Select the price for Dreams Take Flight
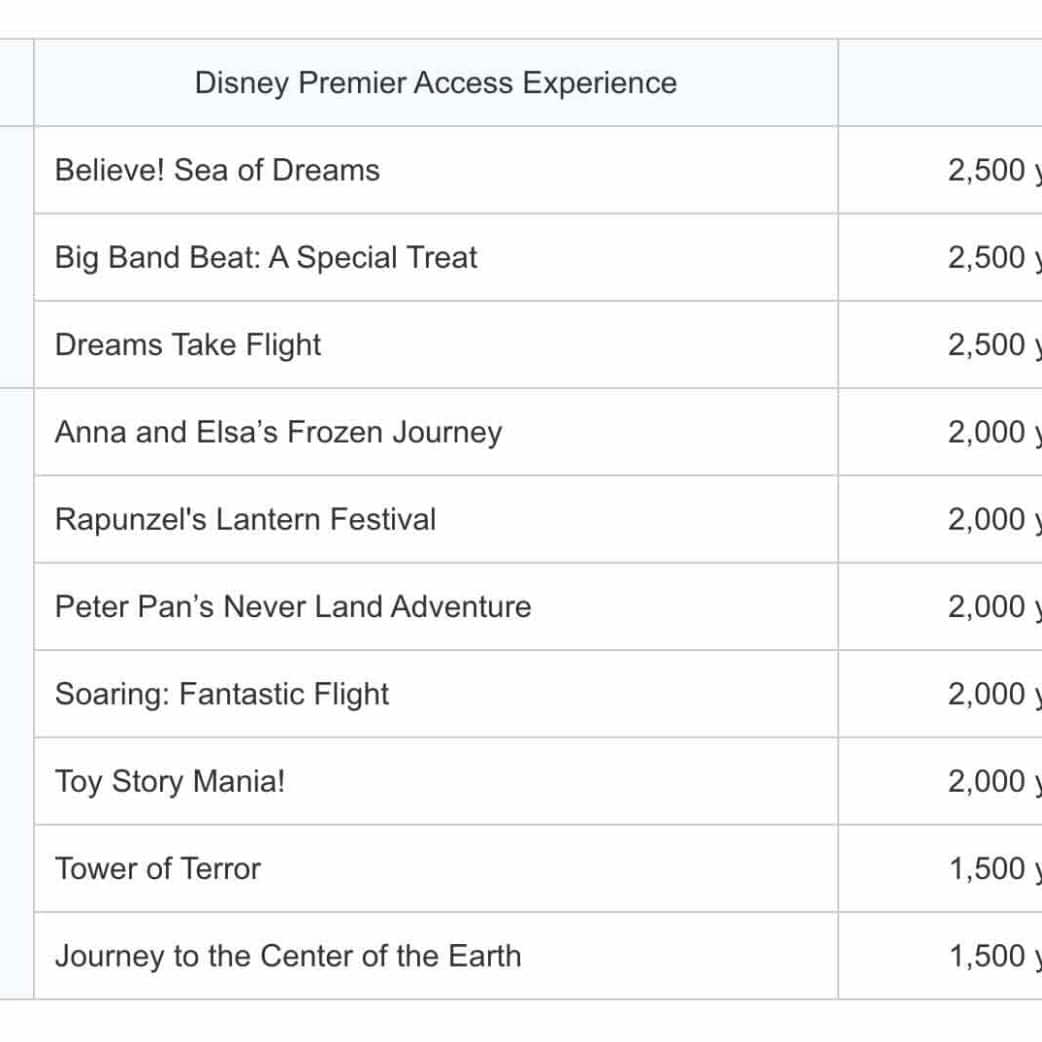The width and height of the screenshot is (1042, 1042). pos(988,345)
